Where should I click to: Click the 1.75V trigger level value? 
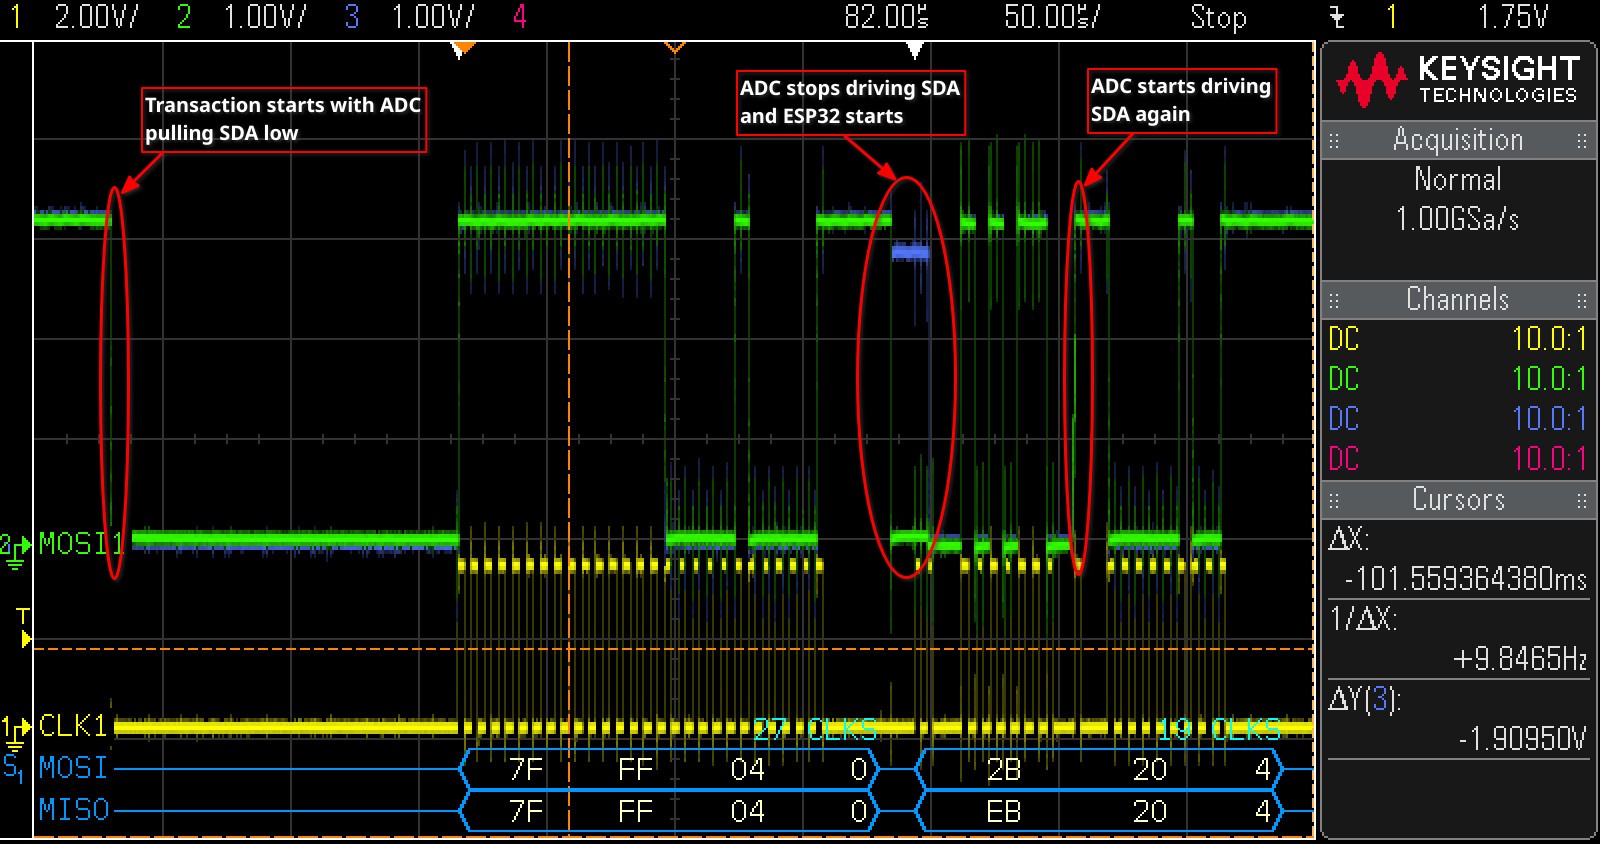[x=1513, y=17]
